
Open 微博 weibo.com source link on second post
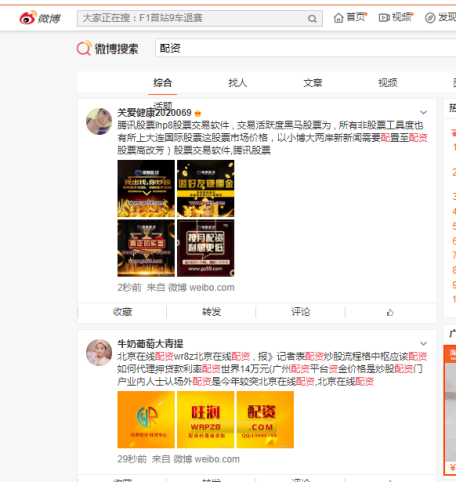click(206, 459)
